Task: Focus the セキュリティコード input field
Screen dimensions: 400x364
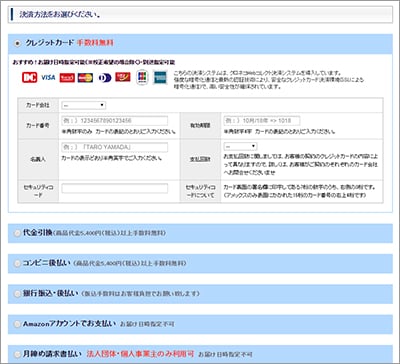Action: click(x=115, y=188)
